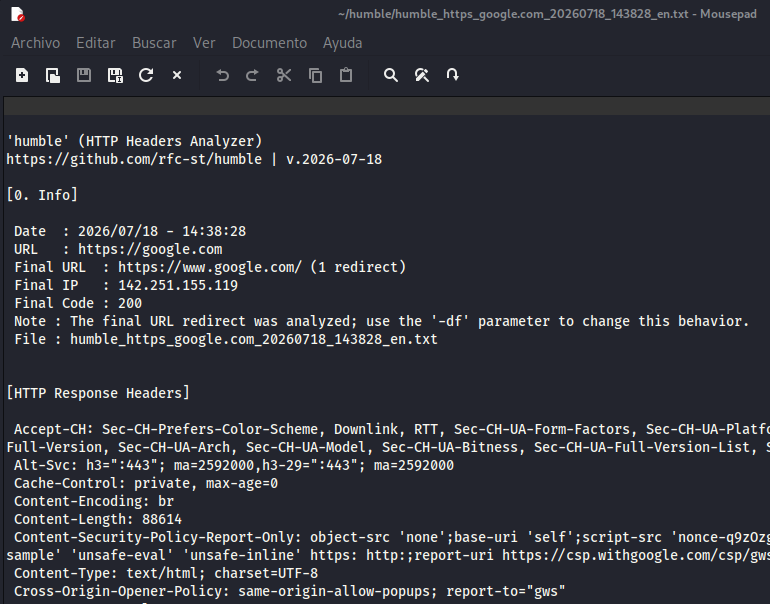
Task: Click the Final URL 'https://www.google.com/' text
Action: coord(210,267)
